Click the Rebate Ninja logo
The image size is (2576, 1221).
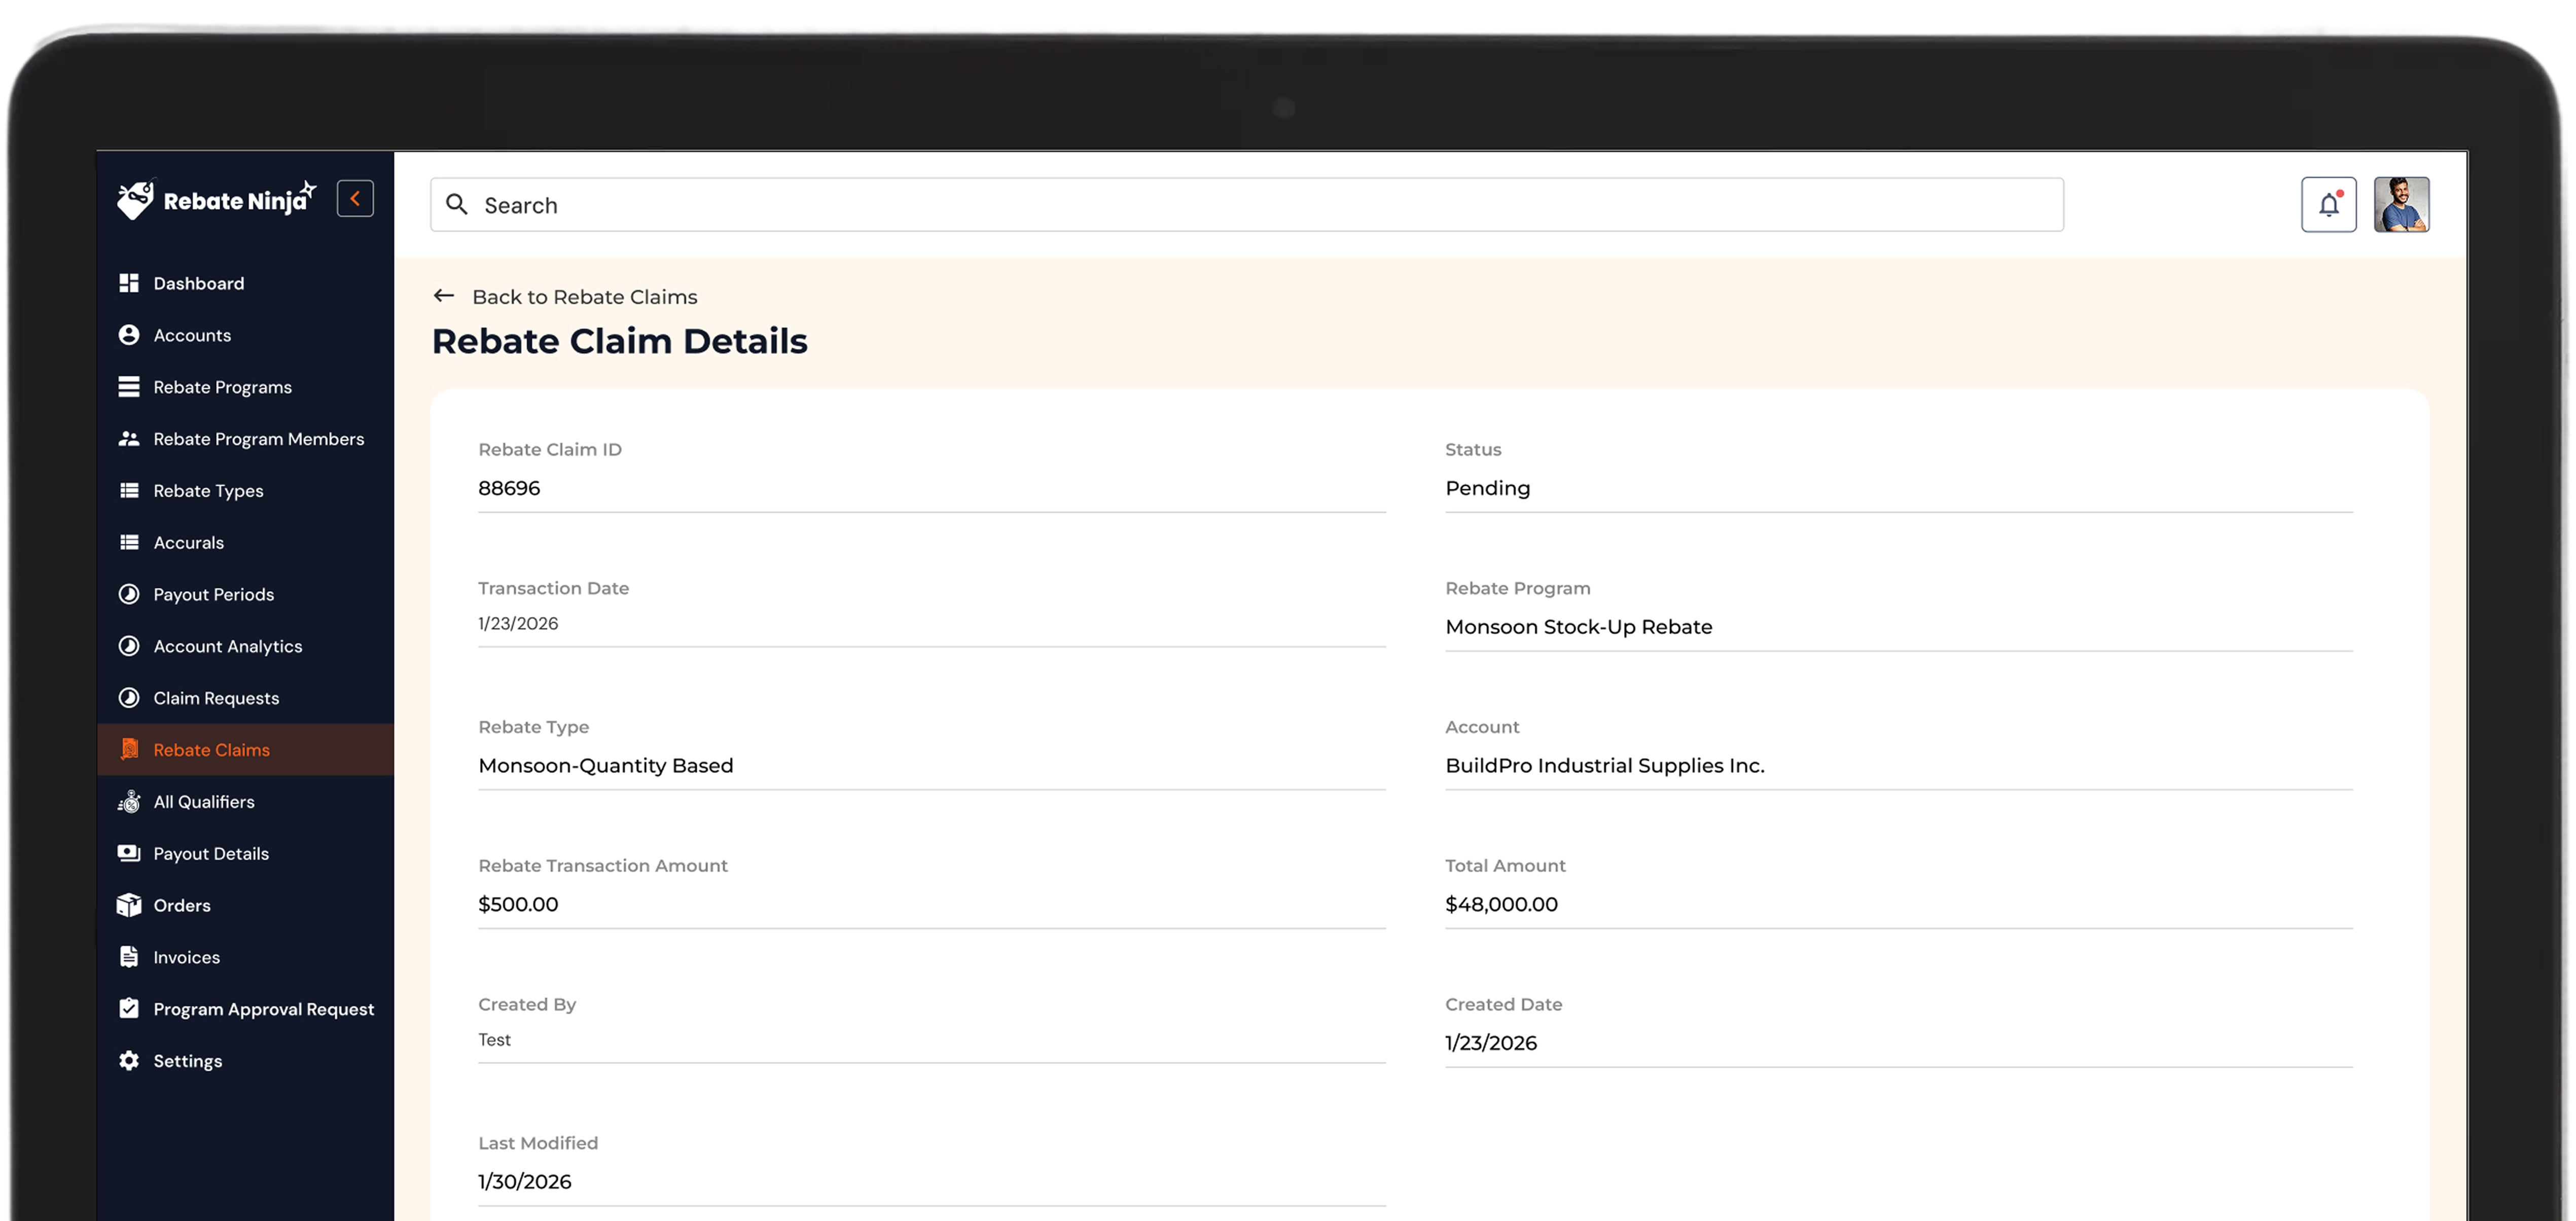pyautogui.click(x=216, y=200)
